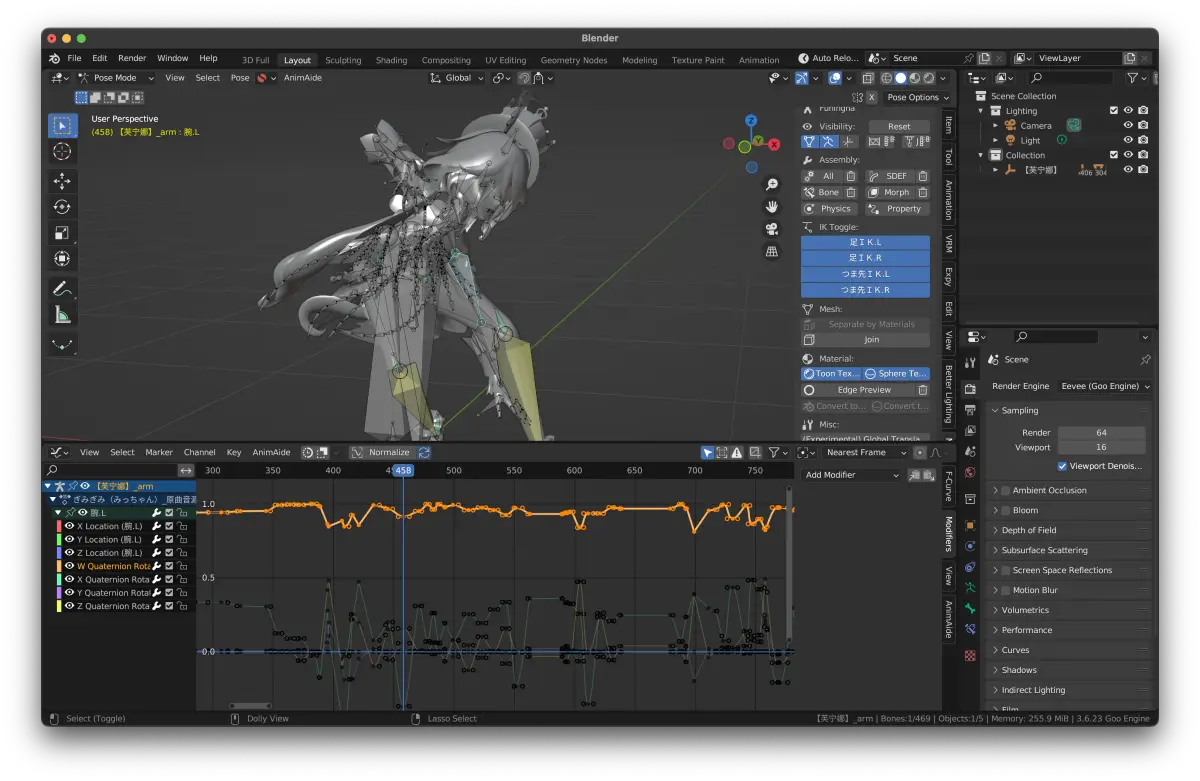Open the Render properties tab icon

970,389
